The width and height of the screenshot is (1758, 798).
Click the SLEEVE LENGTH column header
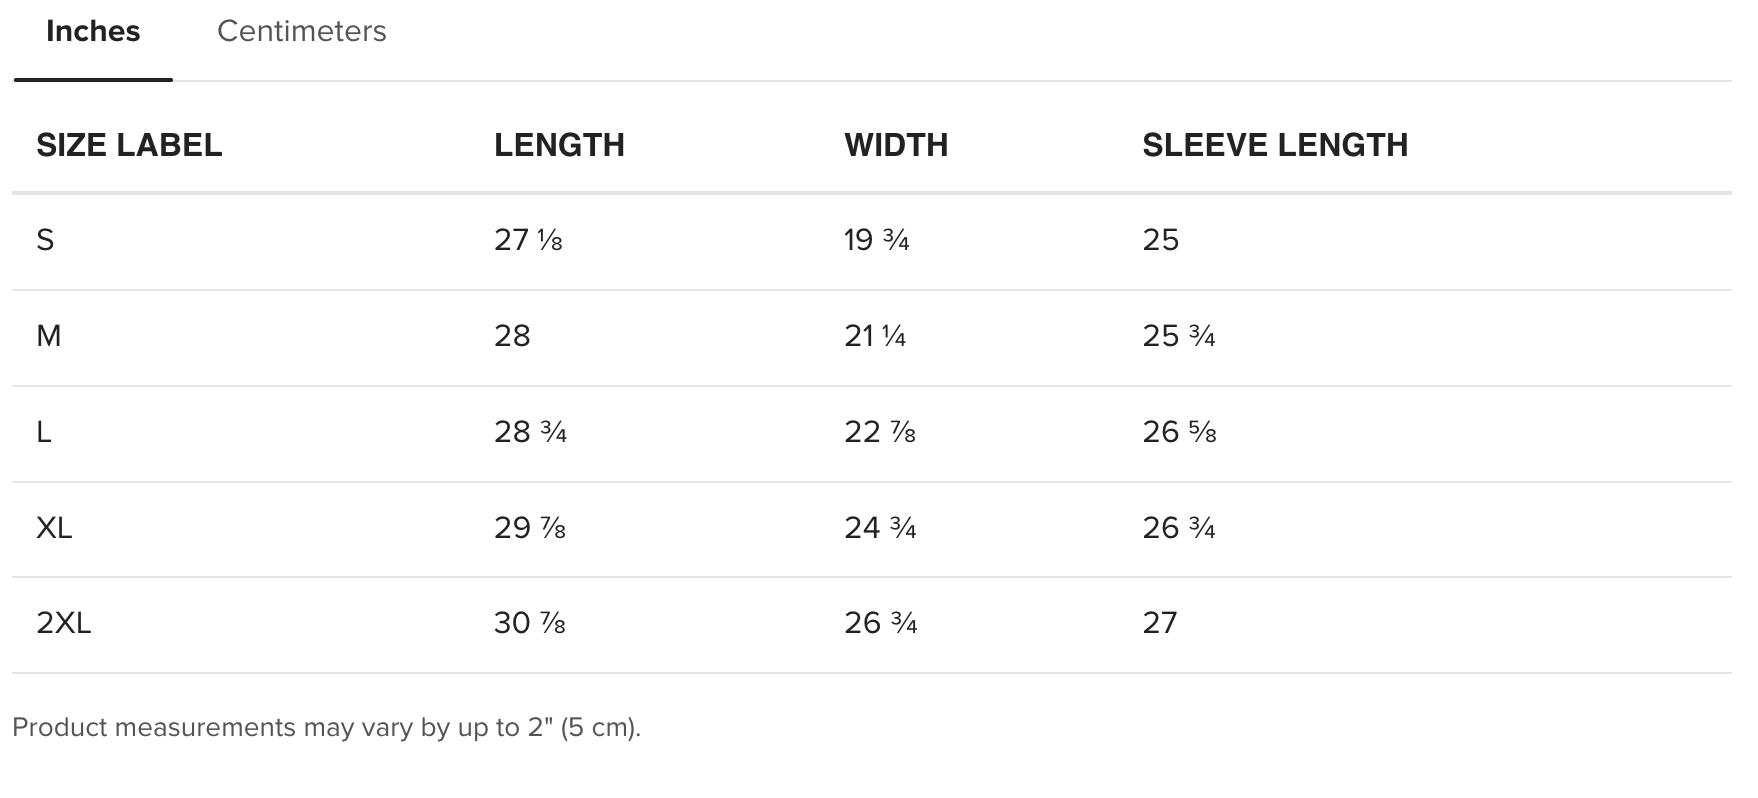coord(1275,145)
